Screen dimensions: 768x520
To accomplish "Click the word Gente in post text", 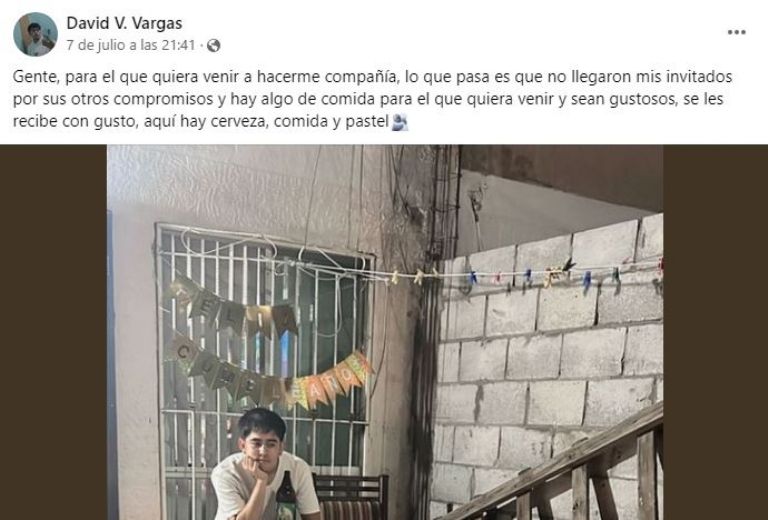I will tap(36, 77).
